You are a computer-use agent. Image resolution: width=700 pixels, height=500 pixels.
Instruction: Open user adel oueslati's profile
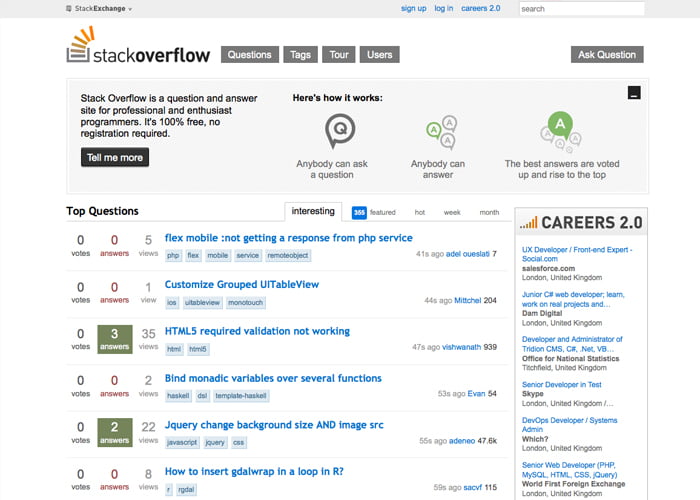(x=467, y=254)
